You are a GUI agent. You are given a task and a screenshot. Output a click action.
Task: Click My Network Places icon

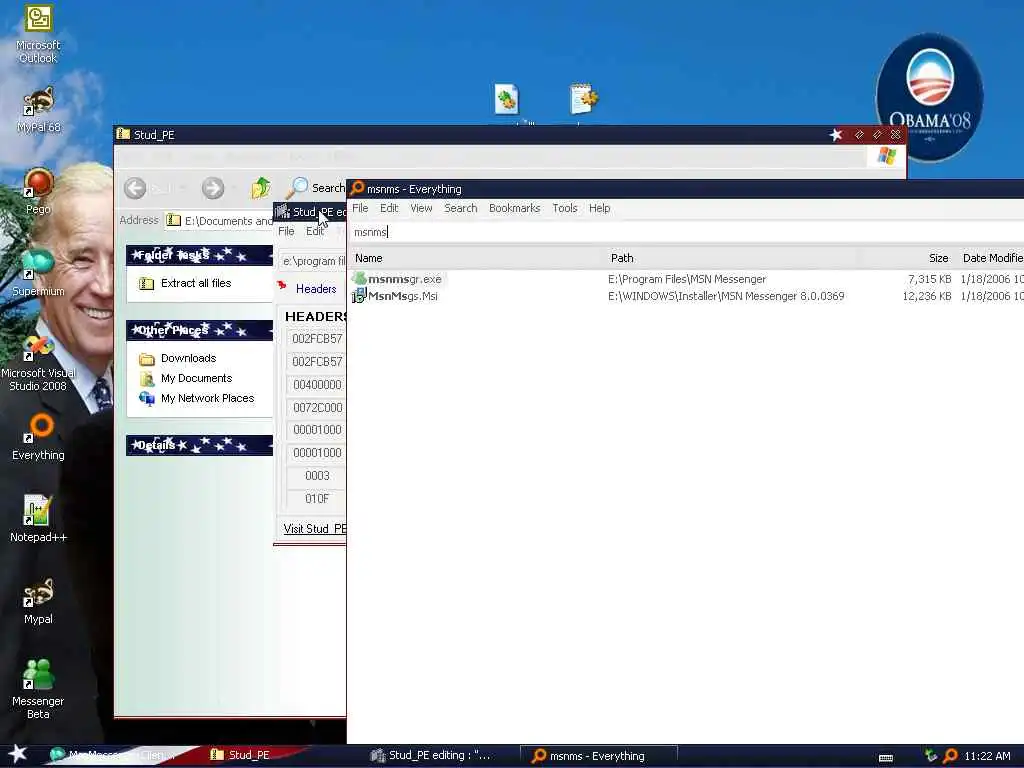(146, 398)
